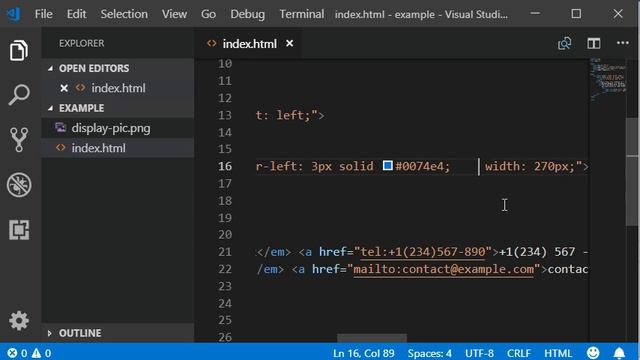Open the Debug view in activity bar
The width and height of the screenshot is (640, 360).
click(19, 184)
